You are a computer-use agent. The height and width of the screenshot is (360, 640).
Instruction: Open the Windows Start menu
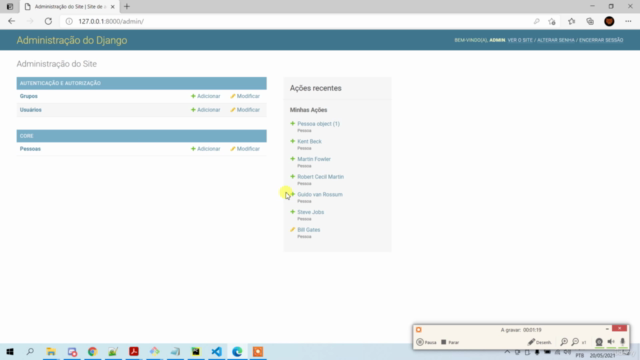coord(10,351)
